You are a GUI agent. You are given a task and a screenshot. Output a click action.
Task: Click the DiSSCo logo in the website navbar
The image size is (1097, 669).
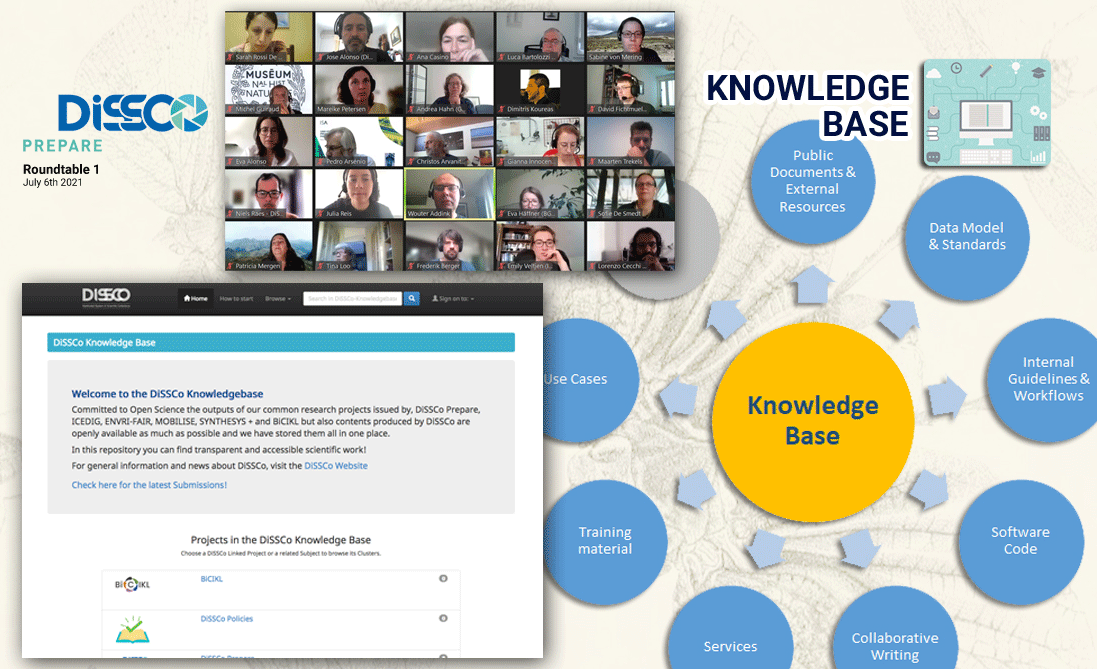(x=106, y=297)
